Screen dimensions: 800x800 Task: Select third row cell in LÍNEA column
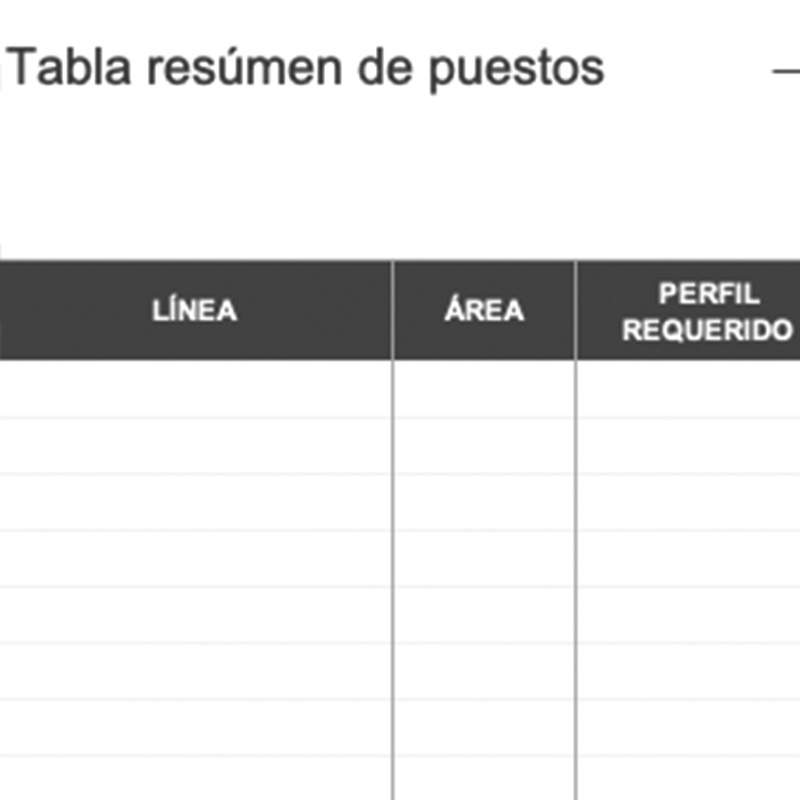click(195, 502)
